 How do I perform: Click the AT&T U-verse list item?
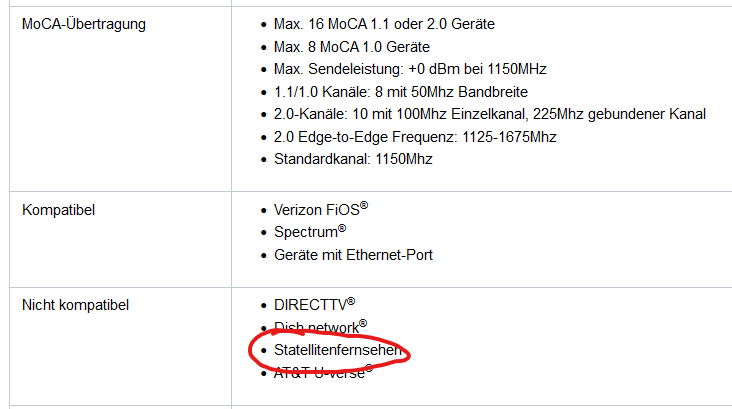click(x=318, y=372)
